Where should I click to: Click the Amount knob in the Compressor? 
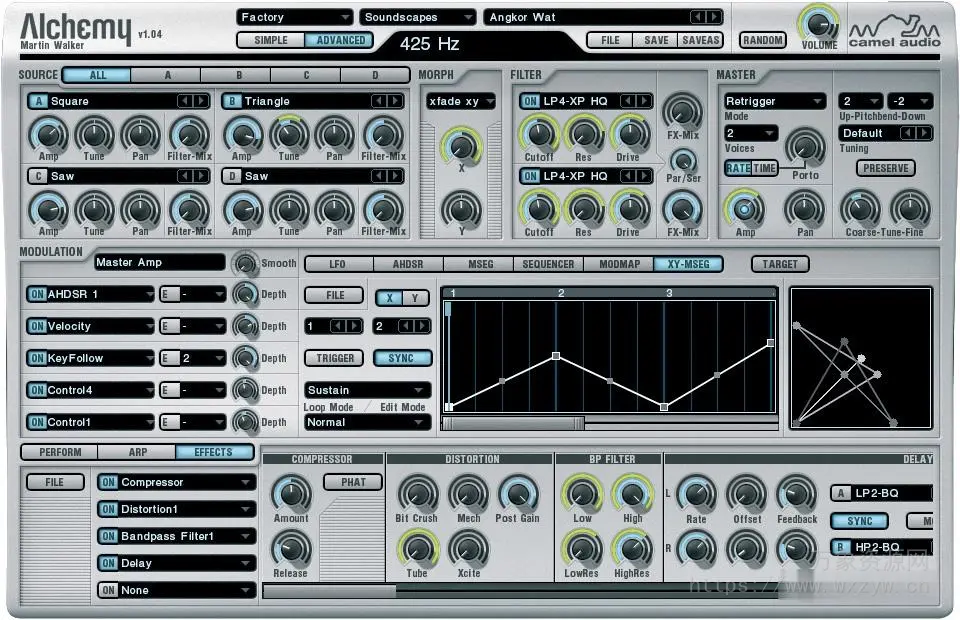(x=291, y=494)
